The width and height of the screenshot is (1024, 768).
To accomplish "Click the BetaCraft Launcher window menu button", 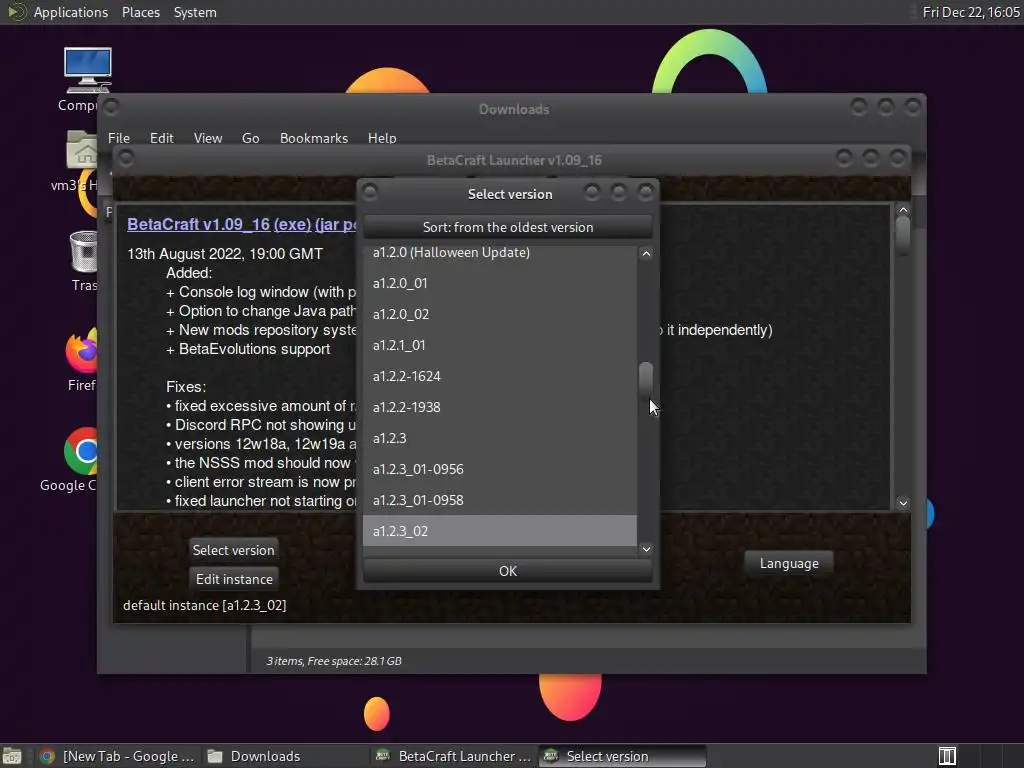I will [x=126, y=158].
